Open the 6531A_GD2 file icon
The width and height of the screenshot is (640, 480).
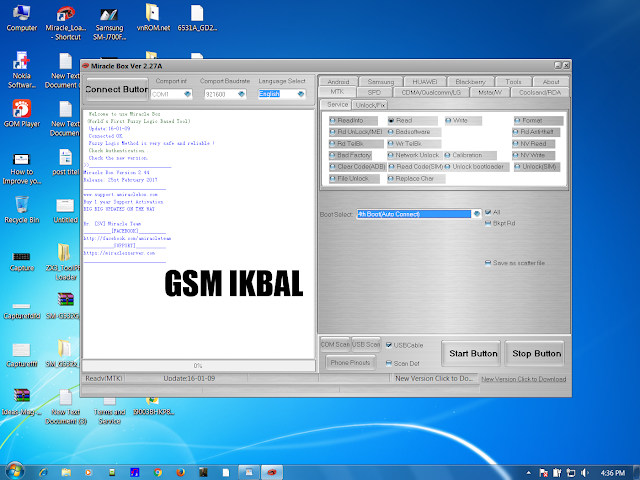pyautogui.click(x=197, y=18)
